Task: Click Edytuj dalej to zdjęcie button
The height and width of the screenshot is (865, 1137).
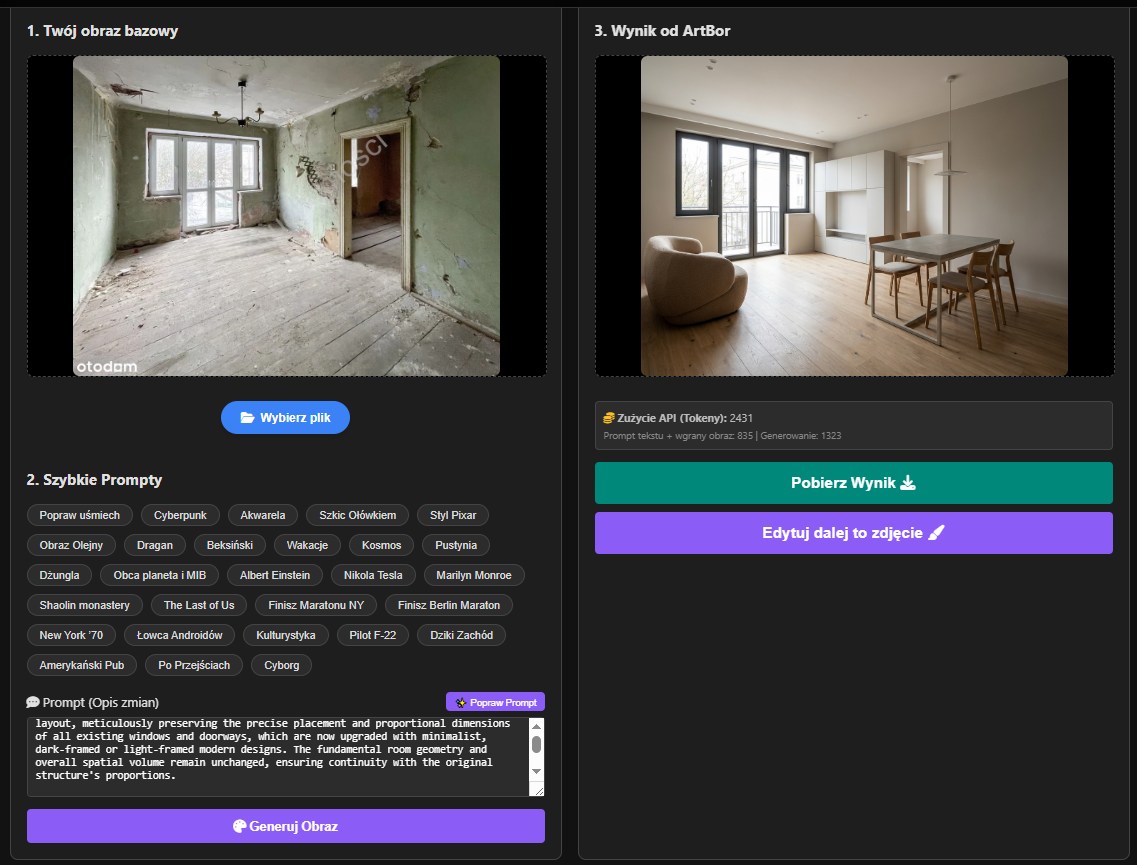Action: 853,533
